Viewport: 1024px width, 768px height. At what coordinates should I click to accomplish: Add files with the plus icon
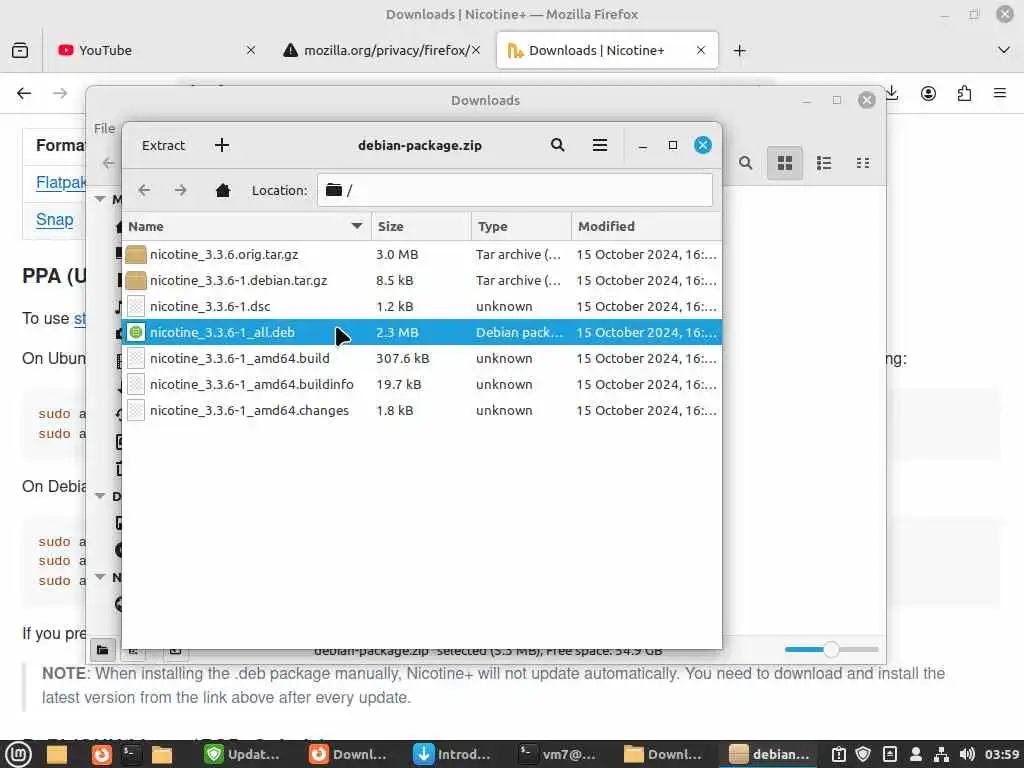coord(222,145)
